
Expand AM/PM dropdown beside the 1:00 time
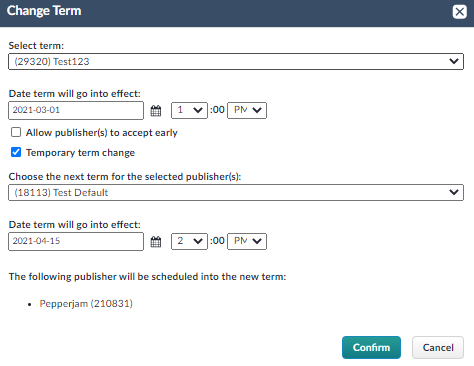247,110
